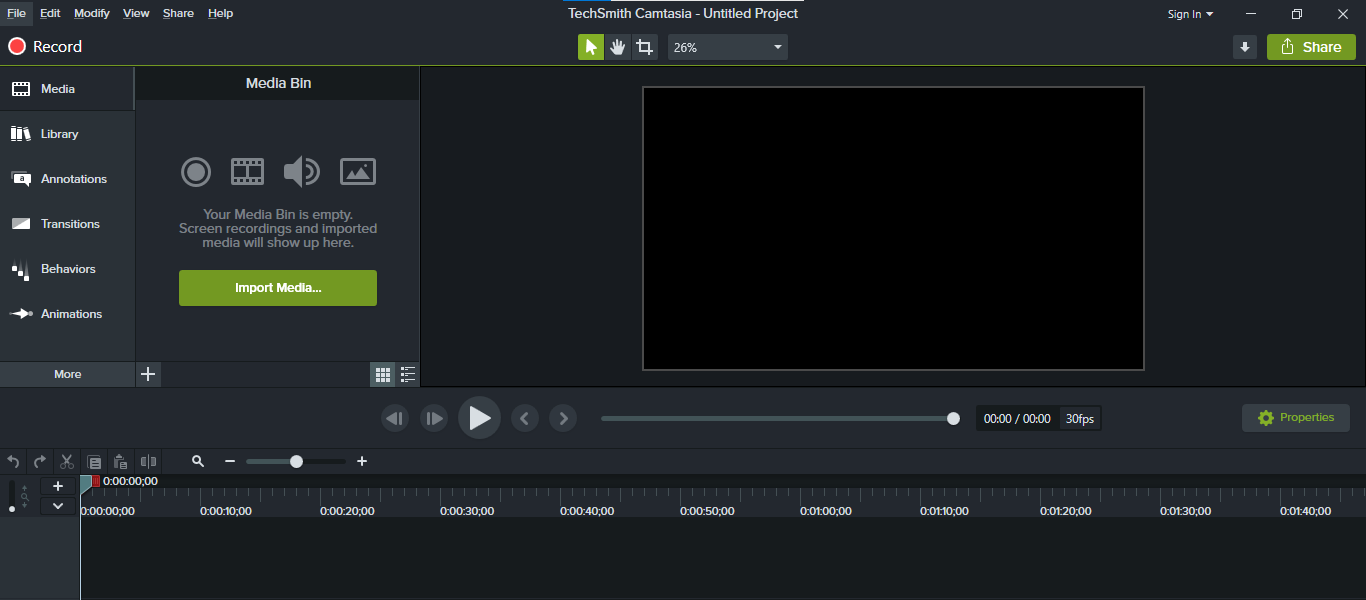This screenshot has width=1366, height=600.
Task: Click the picture image icon in Media Bin
Action: (358, 172)
